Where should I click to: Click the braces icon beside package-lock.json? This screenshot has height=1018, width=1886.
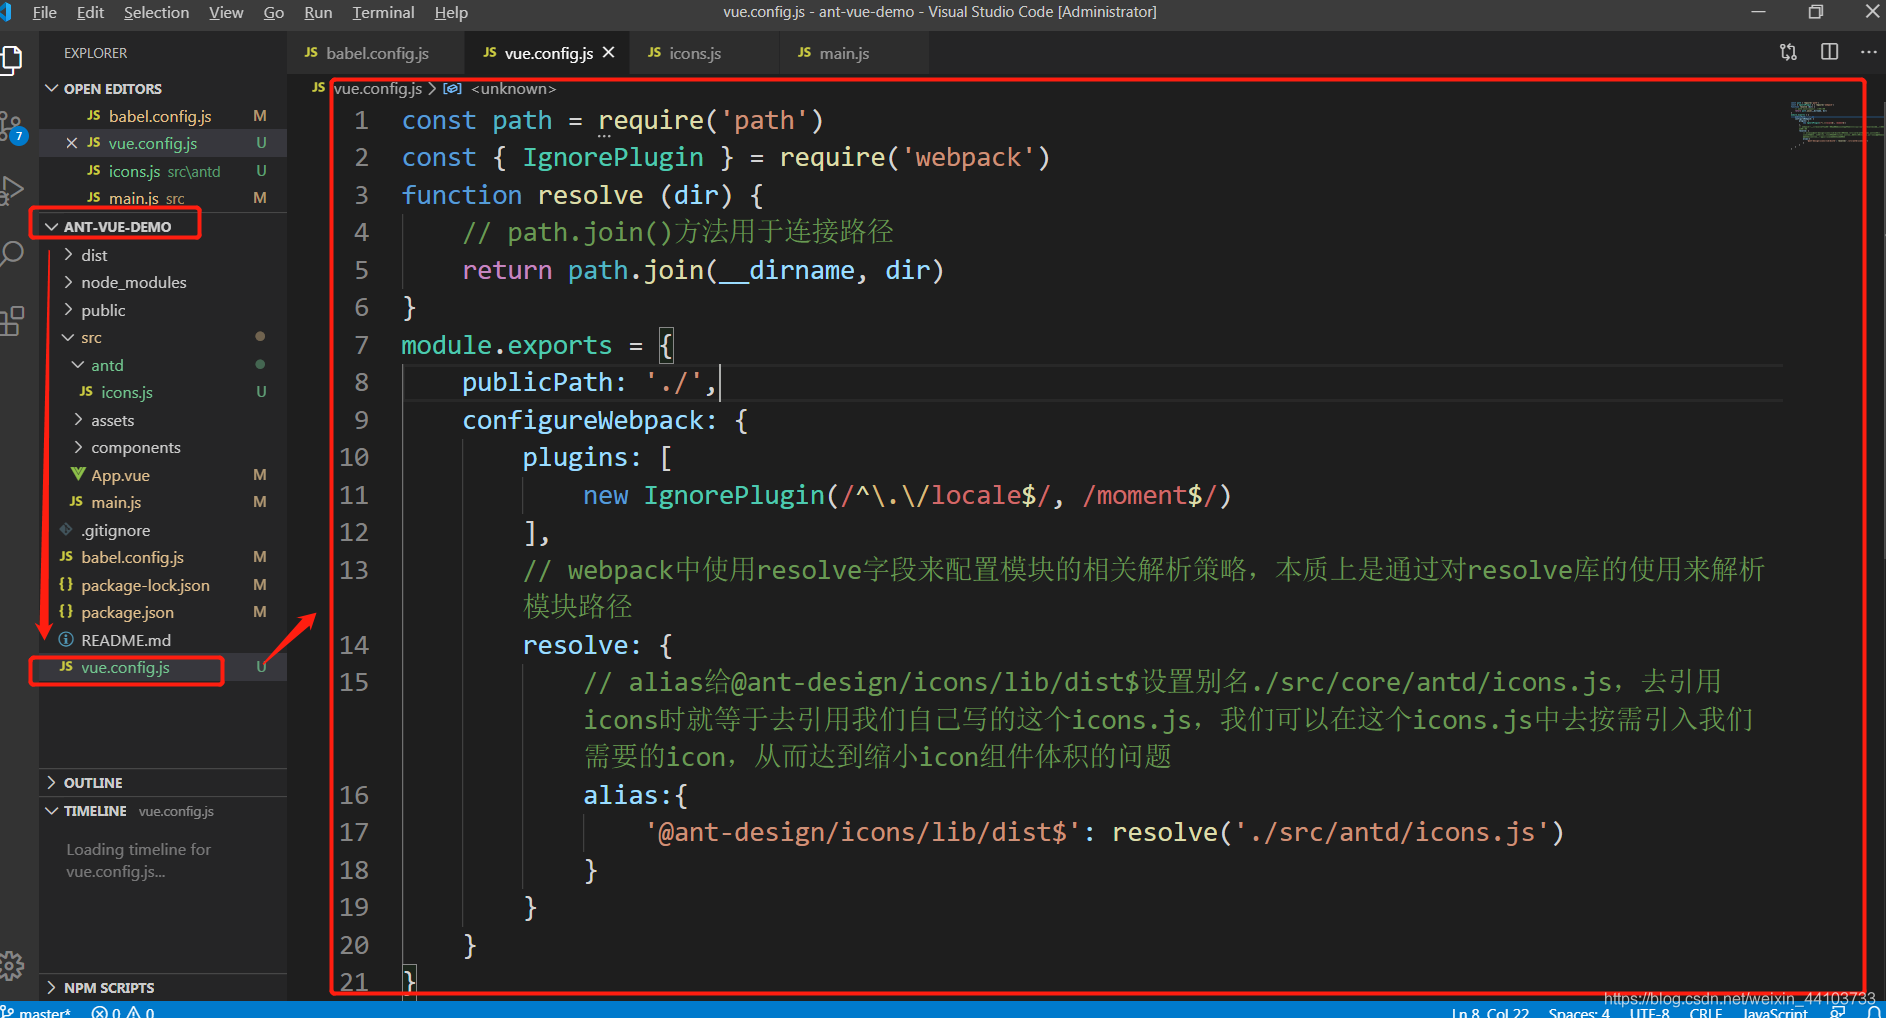click(66, 584)
